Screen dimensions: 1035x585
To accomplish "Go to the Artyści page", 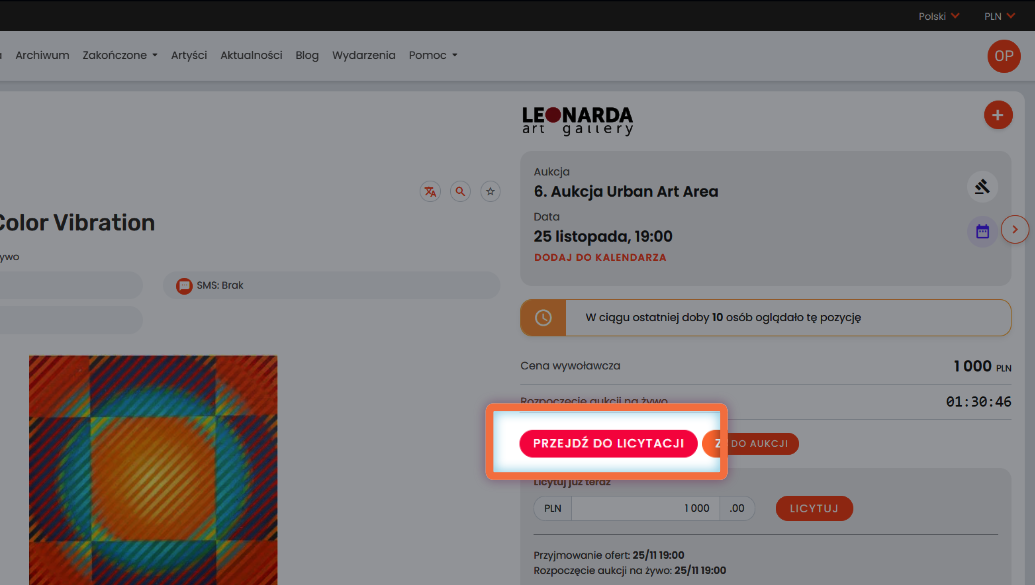I will (189, 55).
